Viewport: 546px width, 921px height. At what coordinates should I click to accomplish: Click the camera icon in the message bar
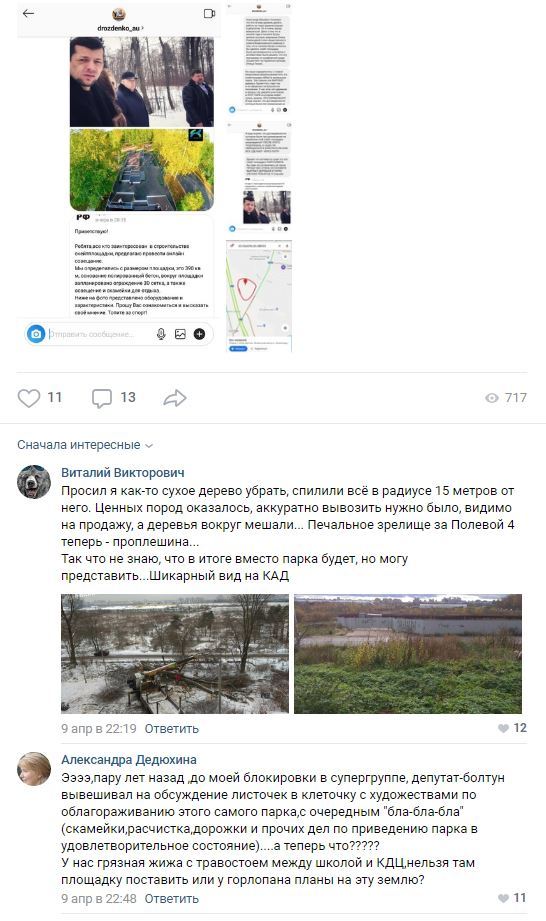36,334
